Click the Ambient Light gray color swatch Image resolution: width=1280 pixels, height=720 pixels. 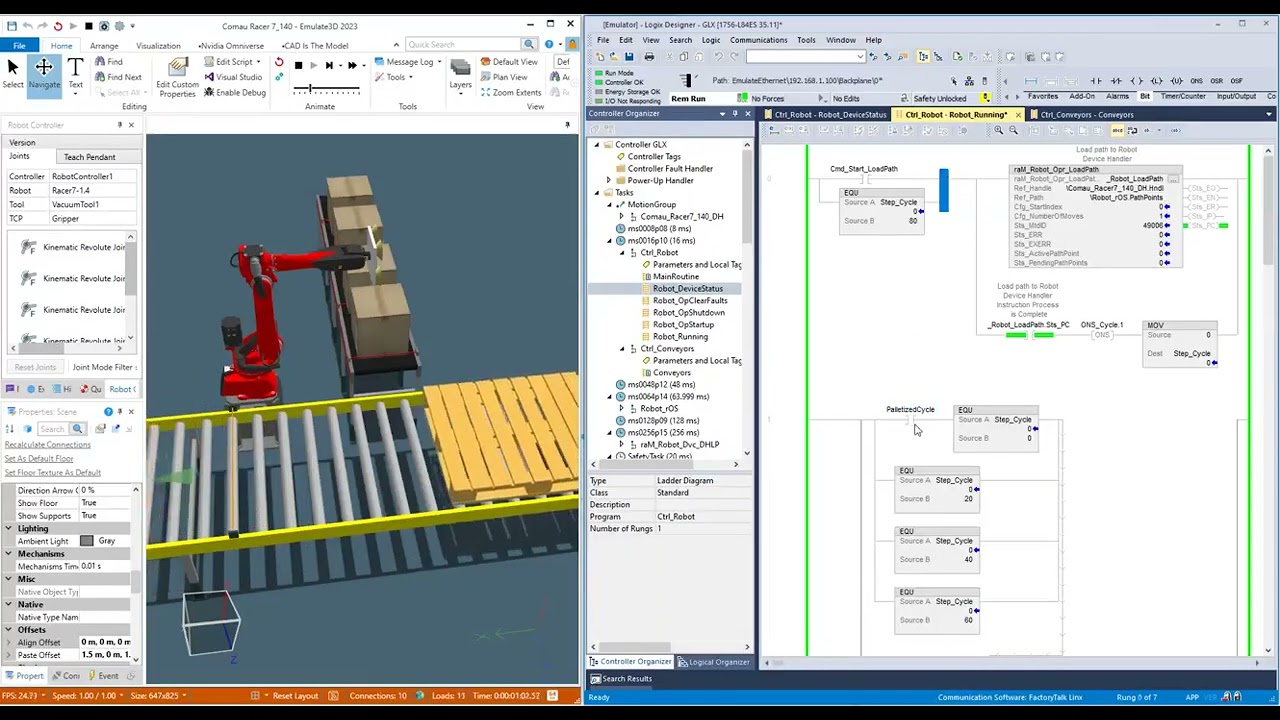click(x=87, y=541)
